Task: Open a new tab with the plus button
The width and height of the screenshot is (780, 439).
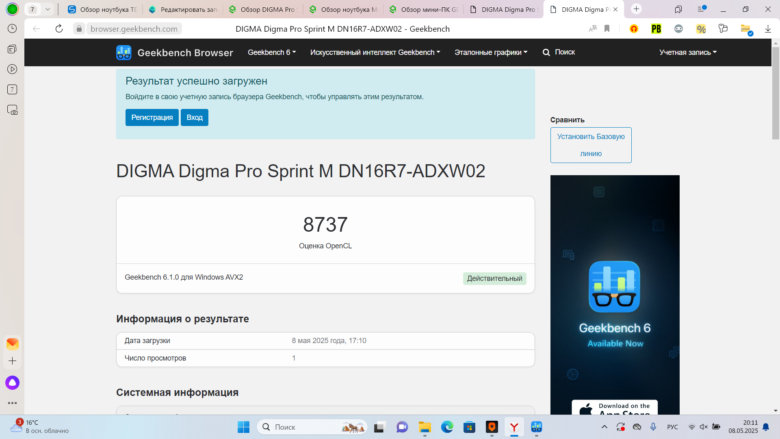Action: [x=636, y=9]
